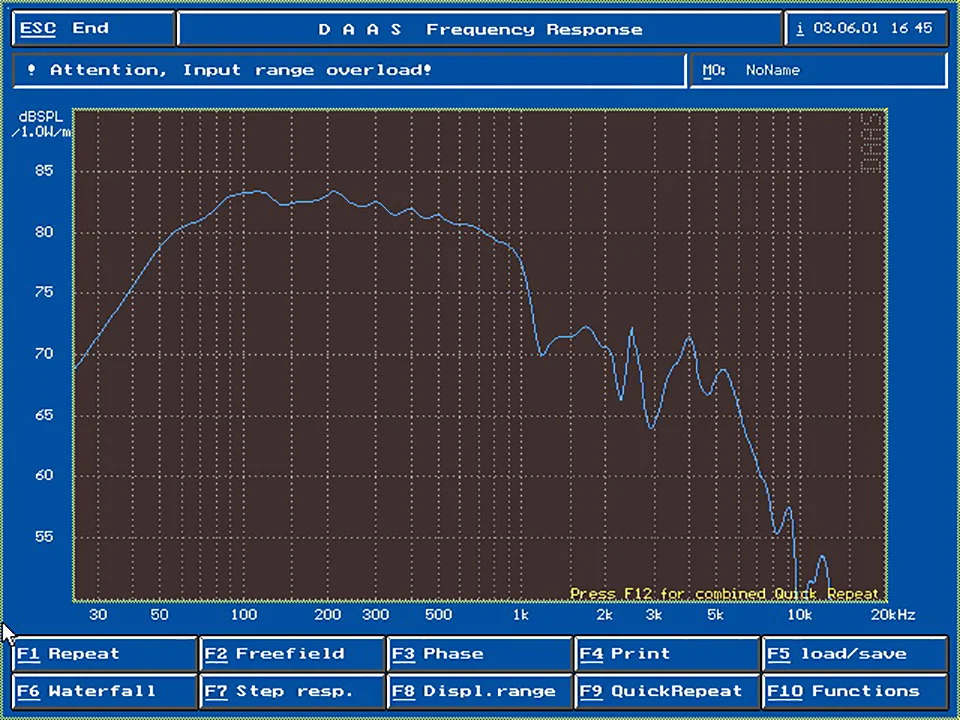Click the 75 dB axis label

point(44,292)
